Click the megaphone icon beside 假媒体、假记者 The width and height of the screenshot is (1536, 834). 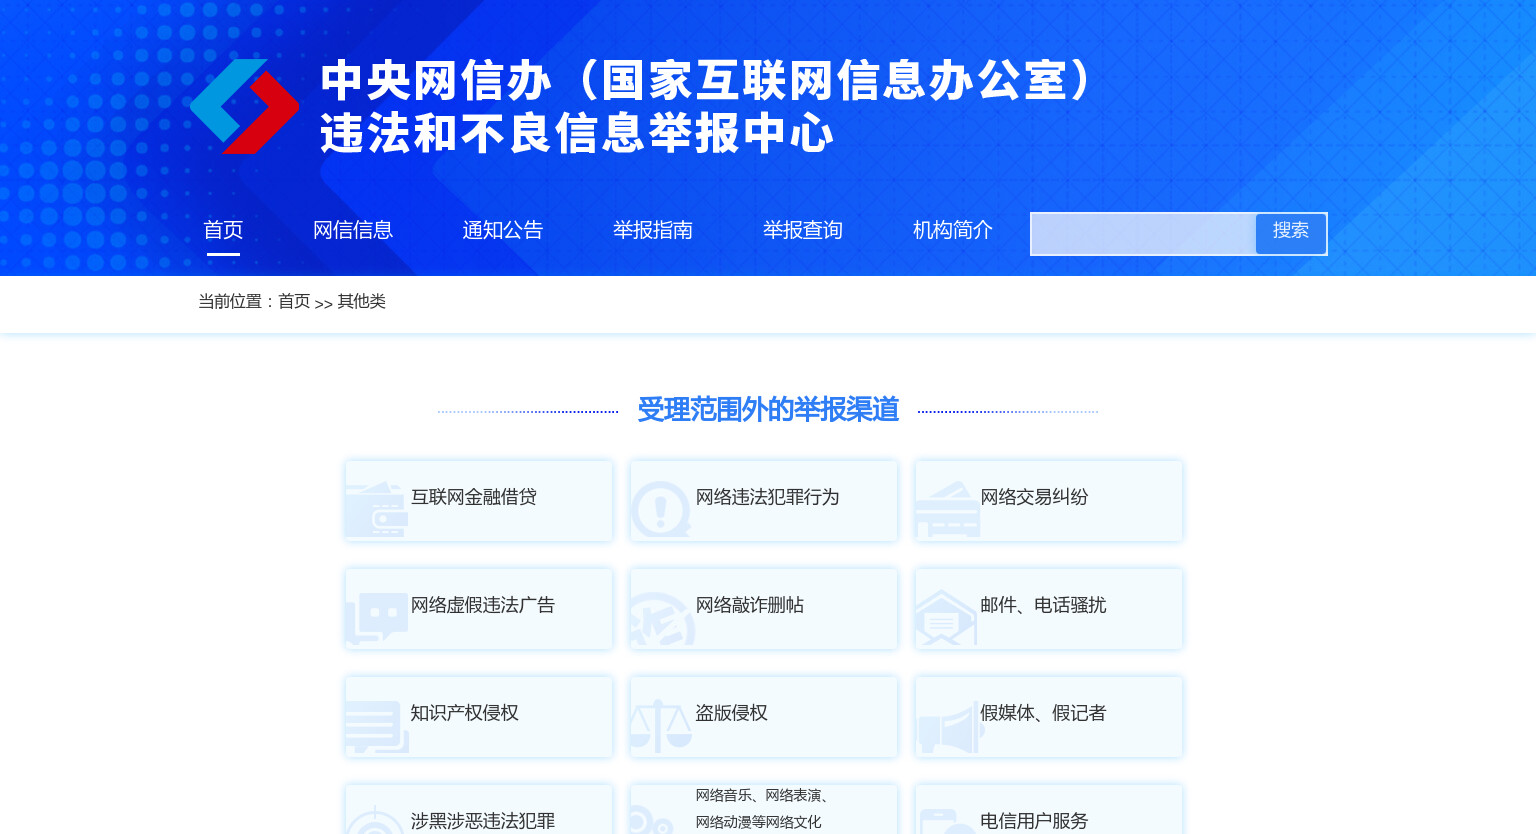tap(950, 727)
